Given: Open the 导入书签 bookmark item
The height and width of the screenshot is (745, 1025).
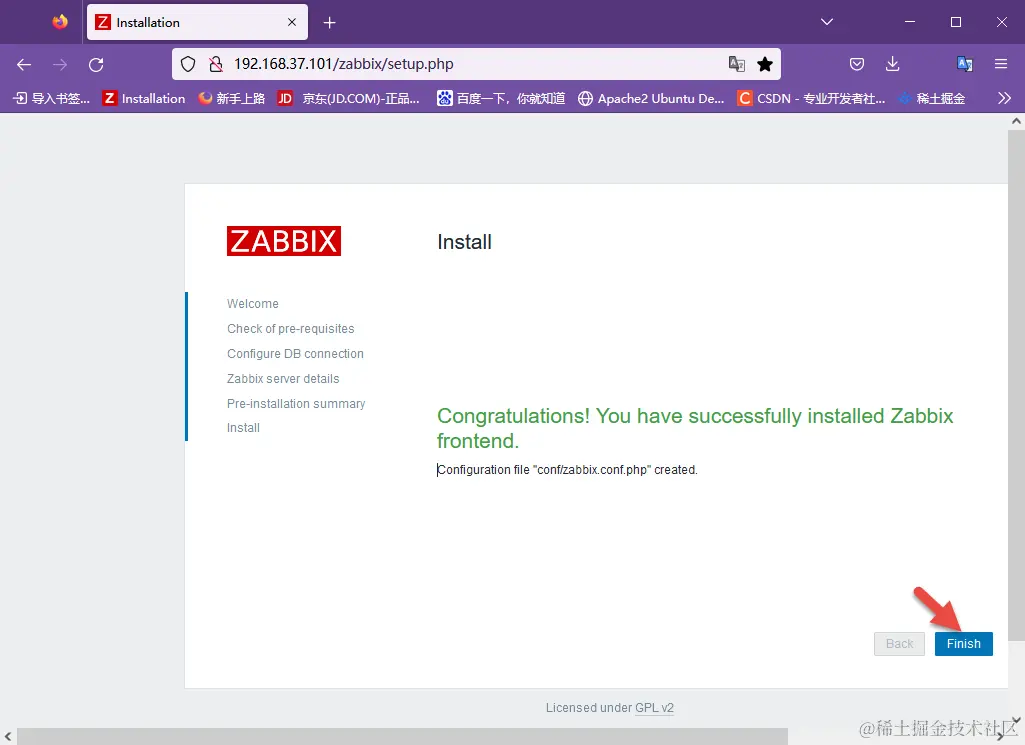Looking at the screenshot, I should coord(52,99).
